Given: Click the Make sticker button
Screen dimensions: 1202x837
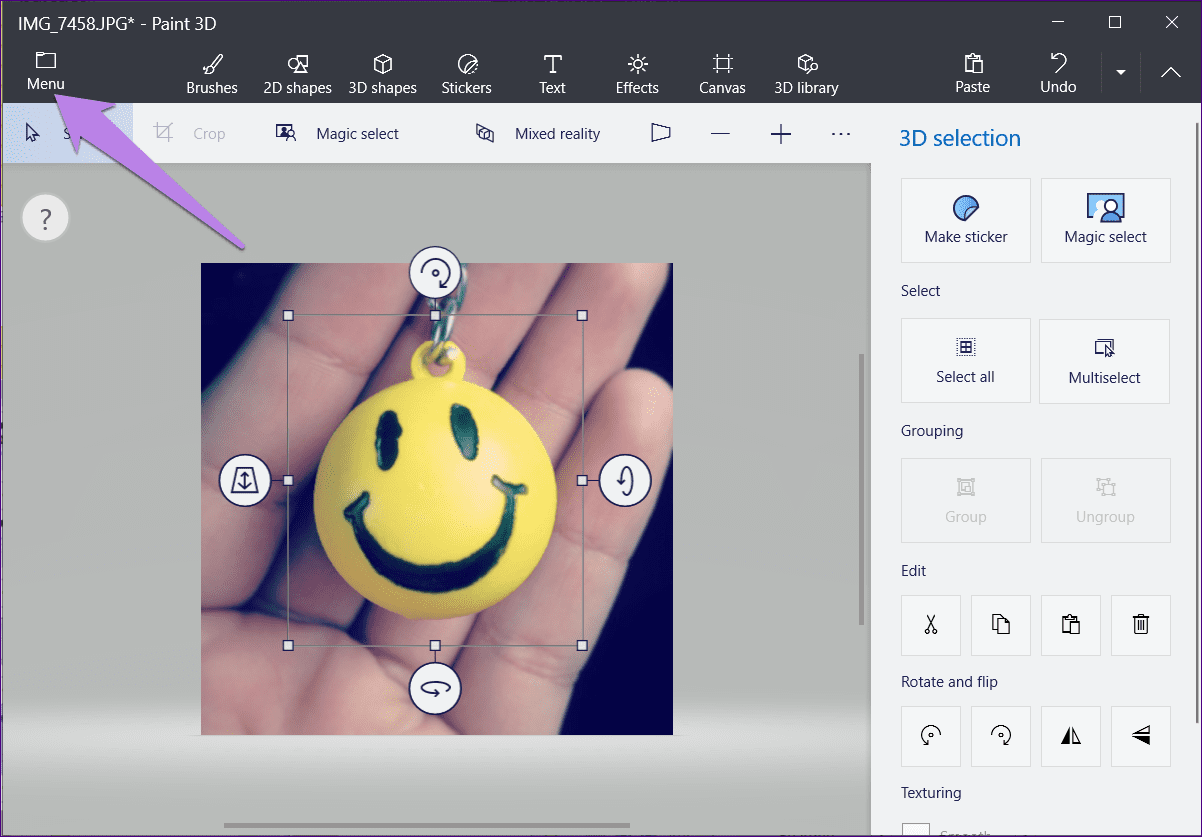Looking at the screenshot, I should click(966, 221).
